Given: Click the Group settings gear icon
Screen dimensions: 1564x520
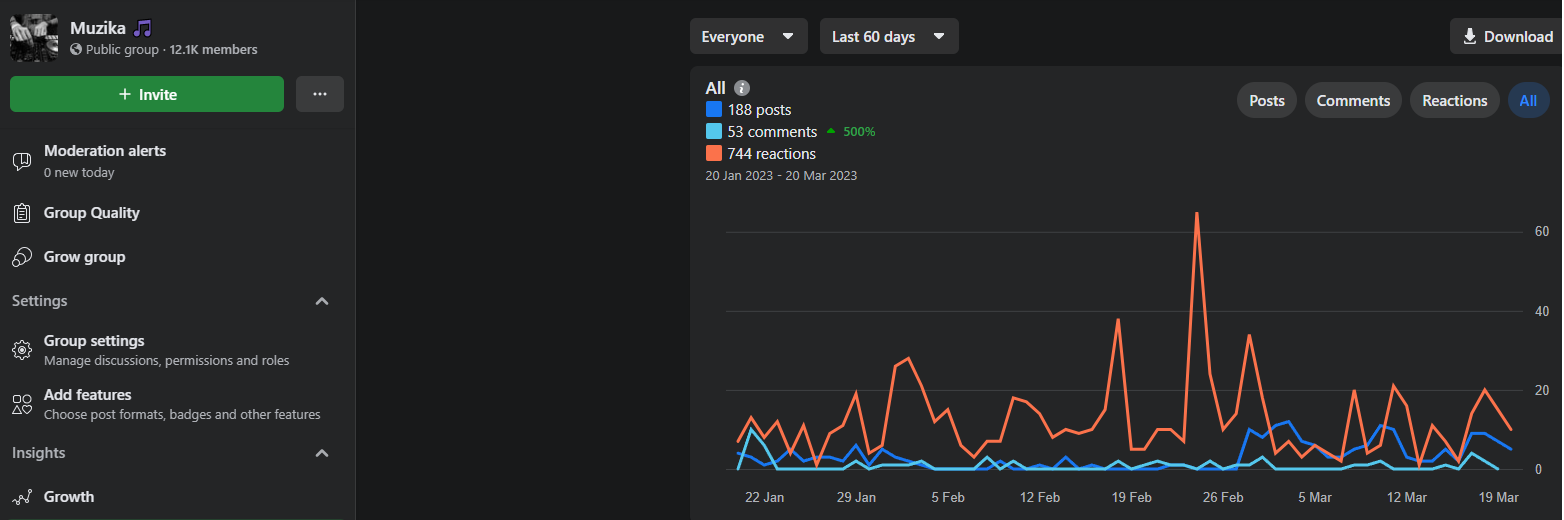Looking at the screenshot, I should pos(22,350).
